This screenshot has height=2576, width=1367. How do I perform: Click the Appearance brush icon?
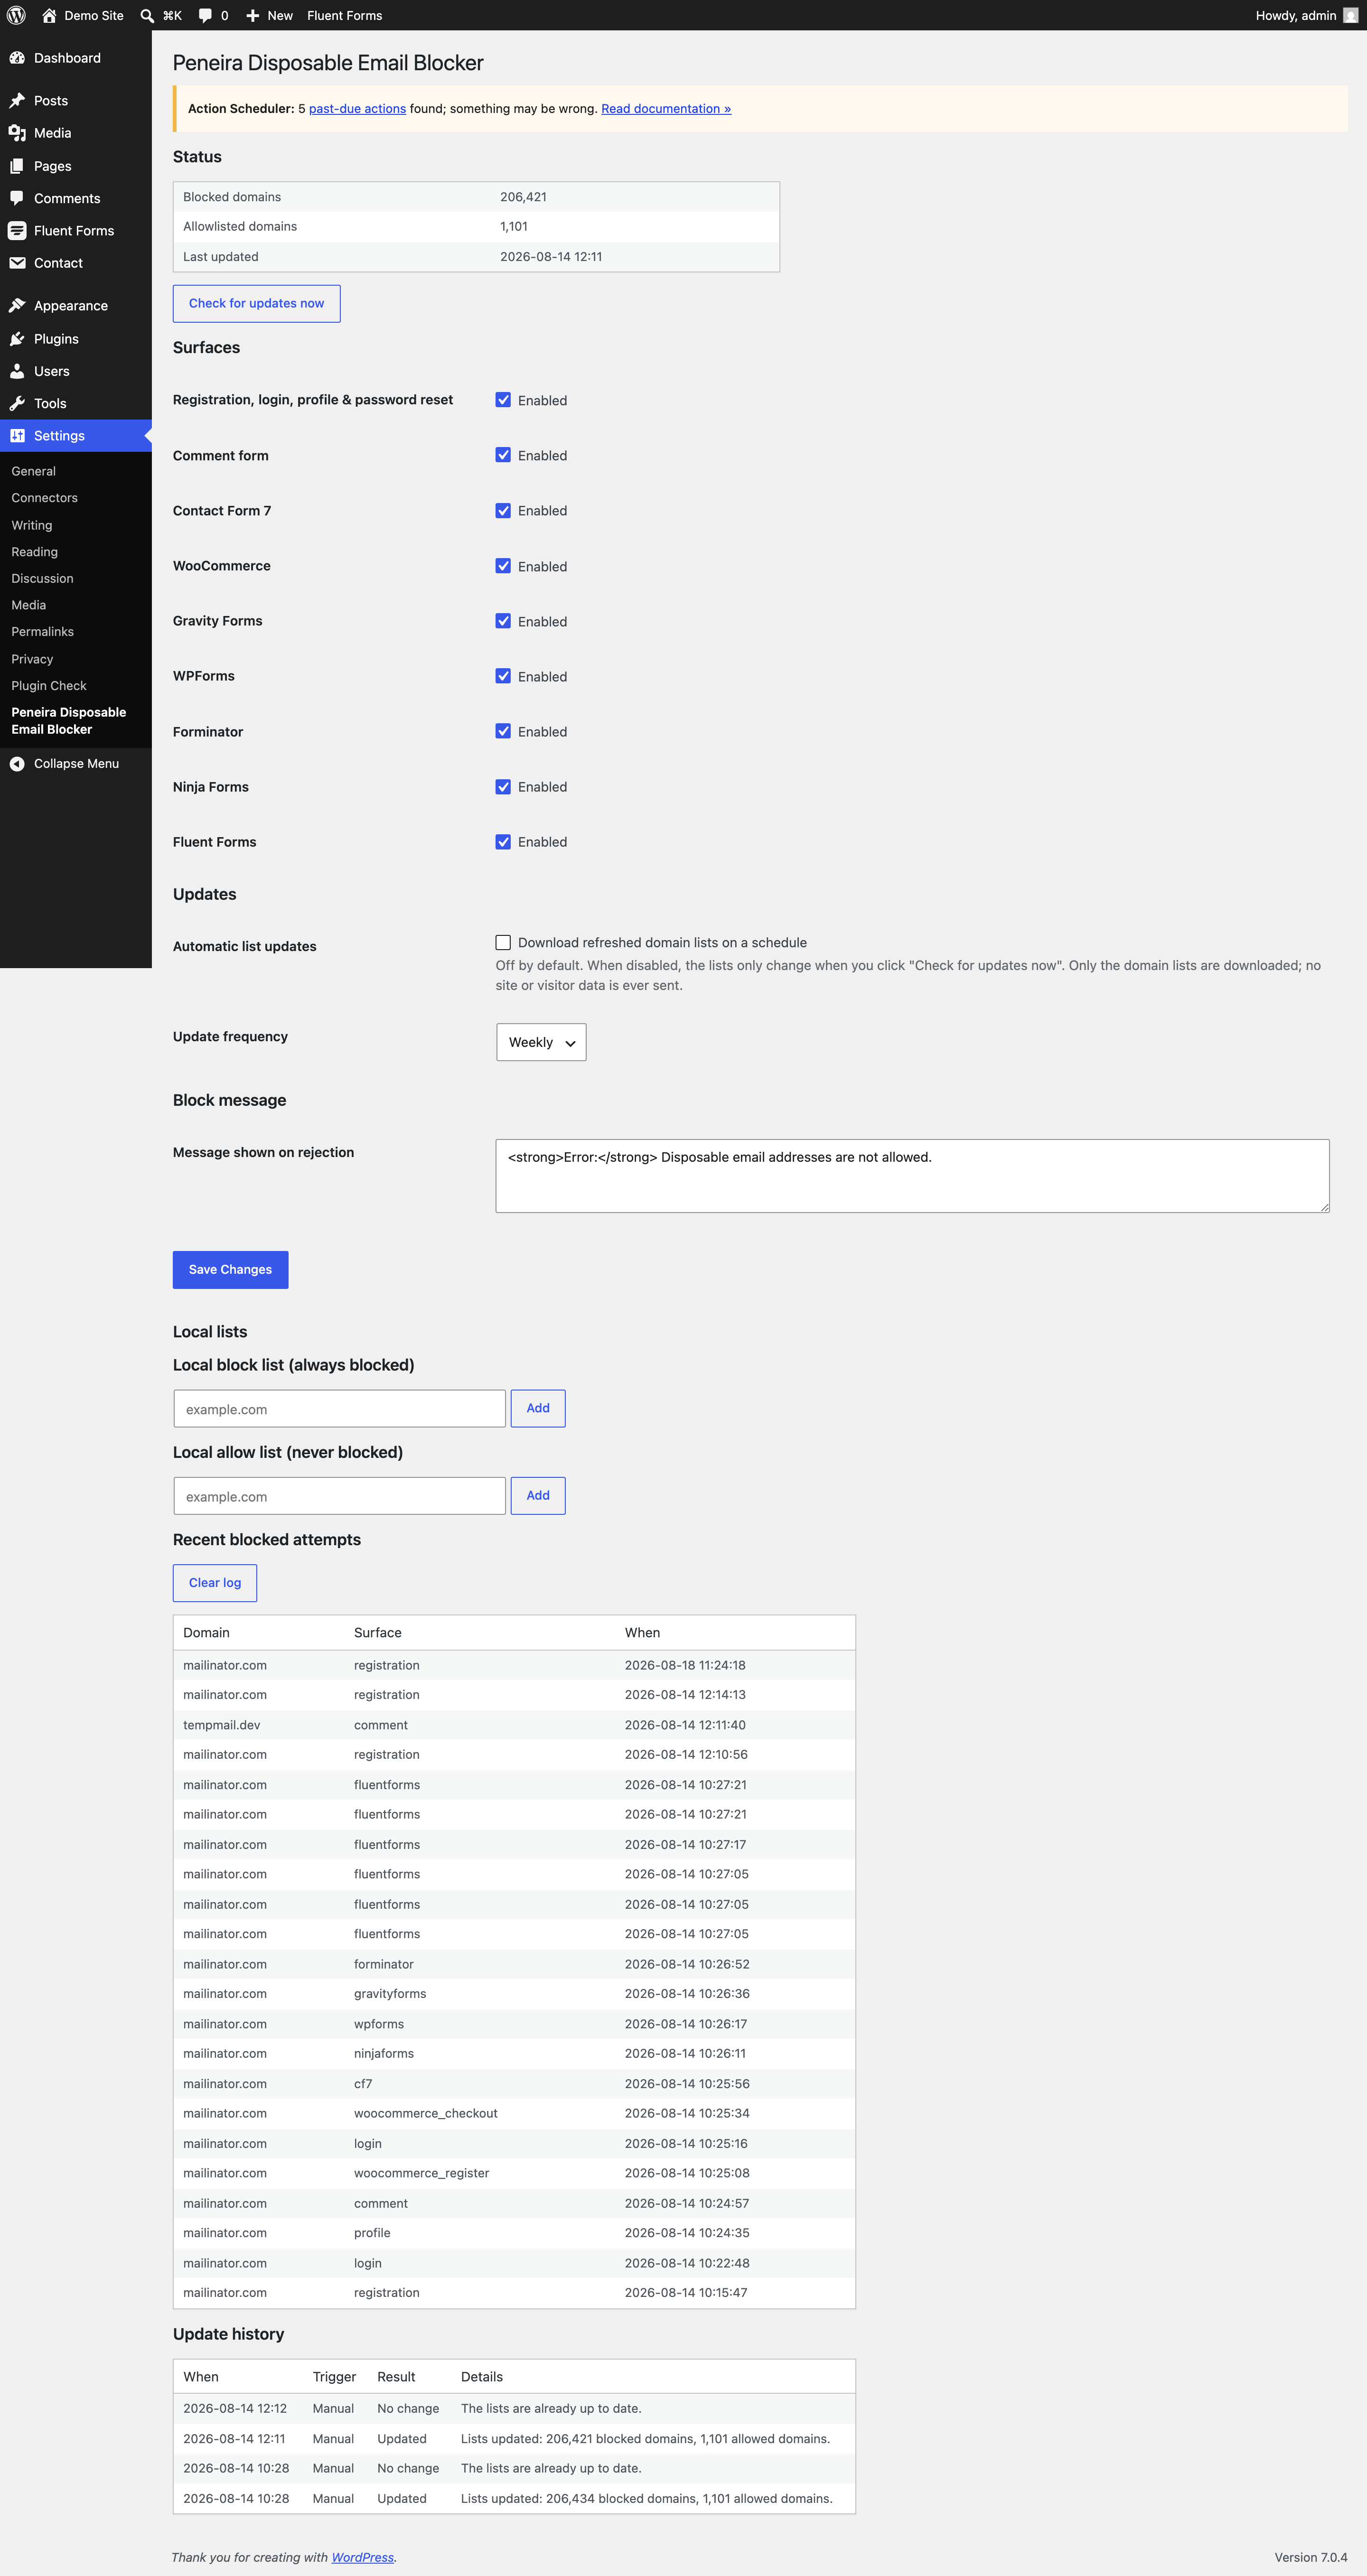click(x=17, y=306)
